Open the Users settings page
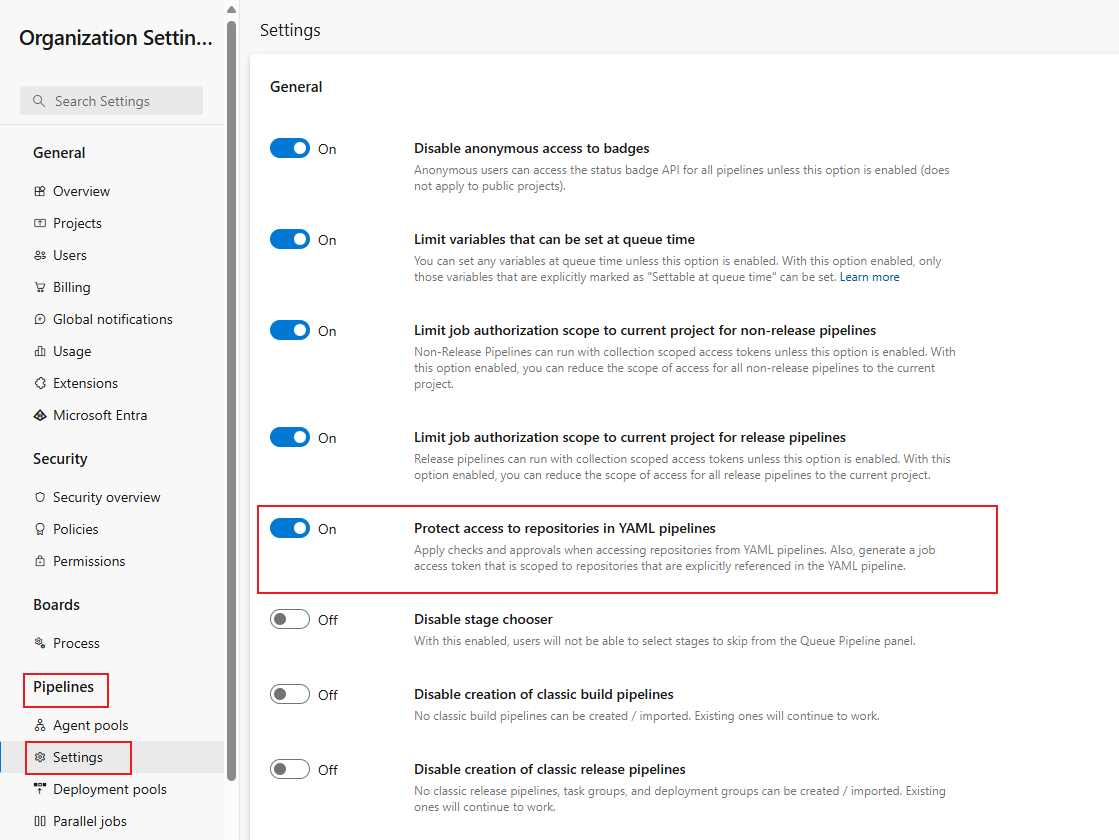The height and width of the screenshot is (840, 1119). click(x=70, y=255)
